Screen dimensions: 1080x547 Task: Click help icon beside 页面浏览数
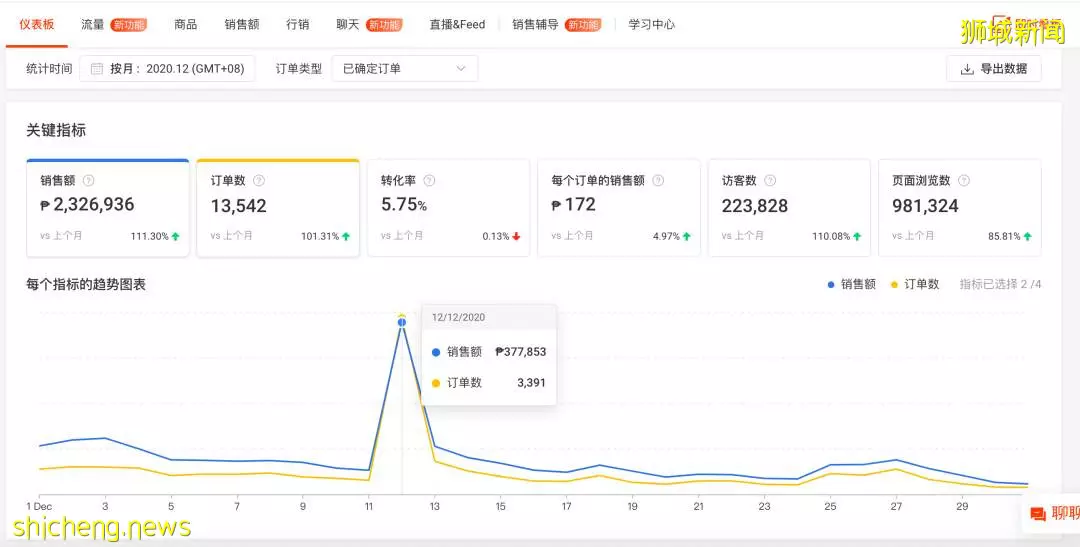[964, 180]
